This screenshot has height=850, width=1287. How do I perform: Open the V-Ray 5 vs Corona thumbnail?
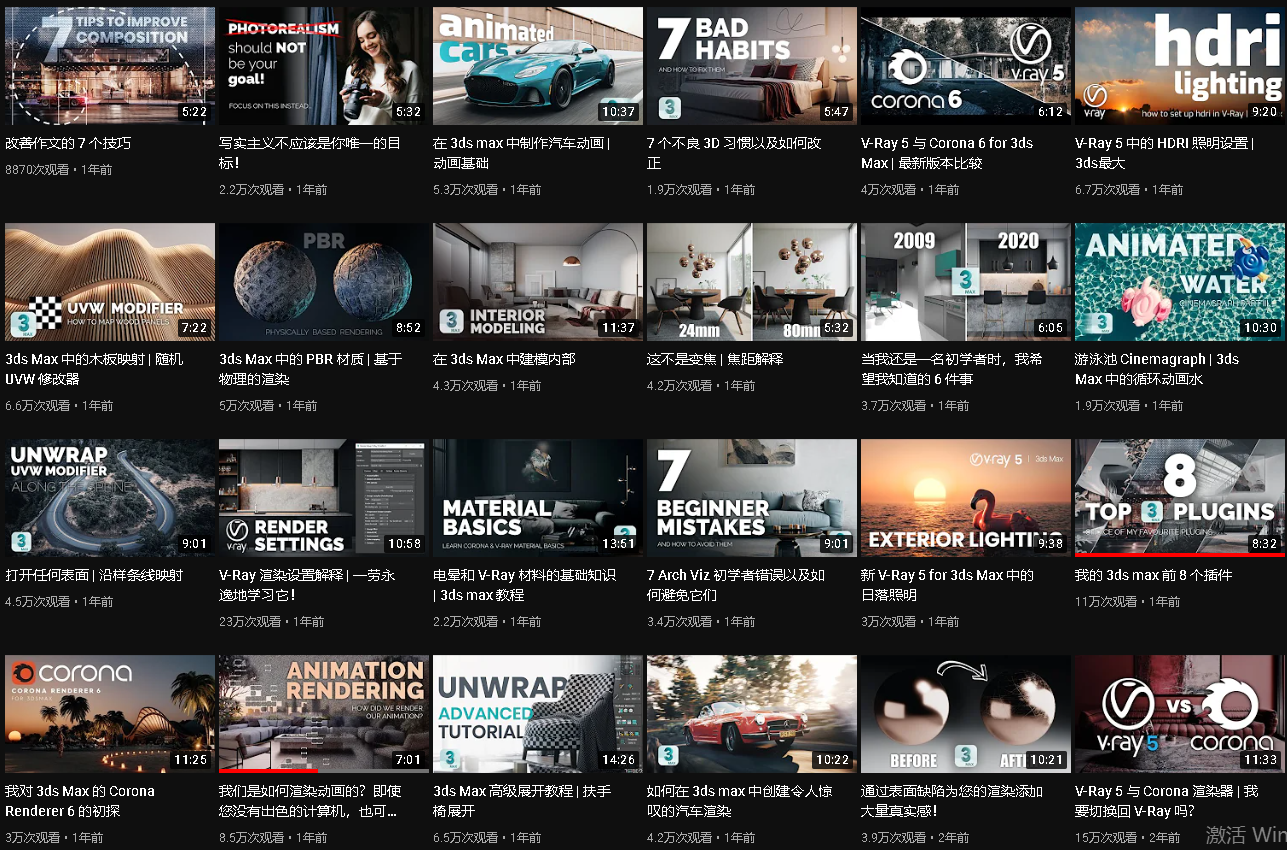pos(1180,714)
